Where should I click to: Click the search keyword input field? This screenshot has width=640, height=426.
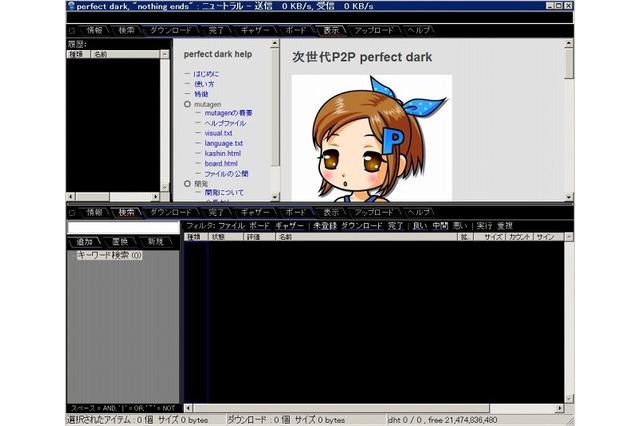123,227
